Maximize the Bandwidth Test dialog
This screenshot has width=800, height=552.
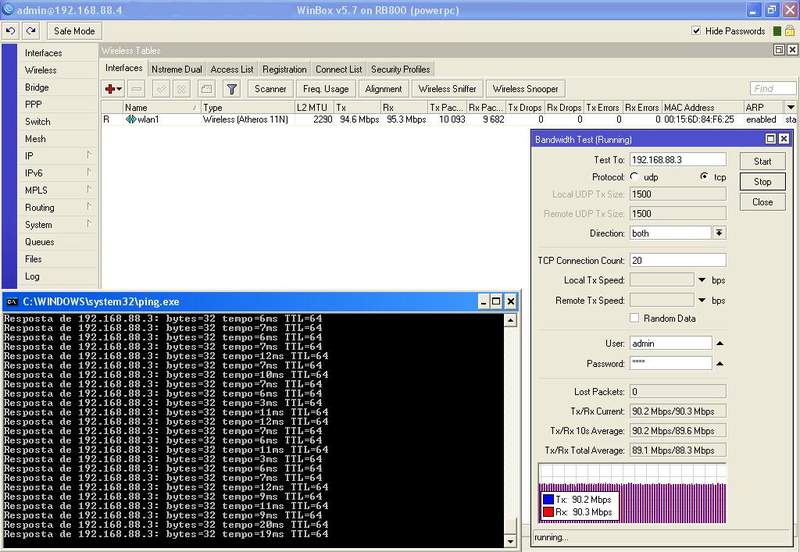click(770, 139)
